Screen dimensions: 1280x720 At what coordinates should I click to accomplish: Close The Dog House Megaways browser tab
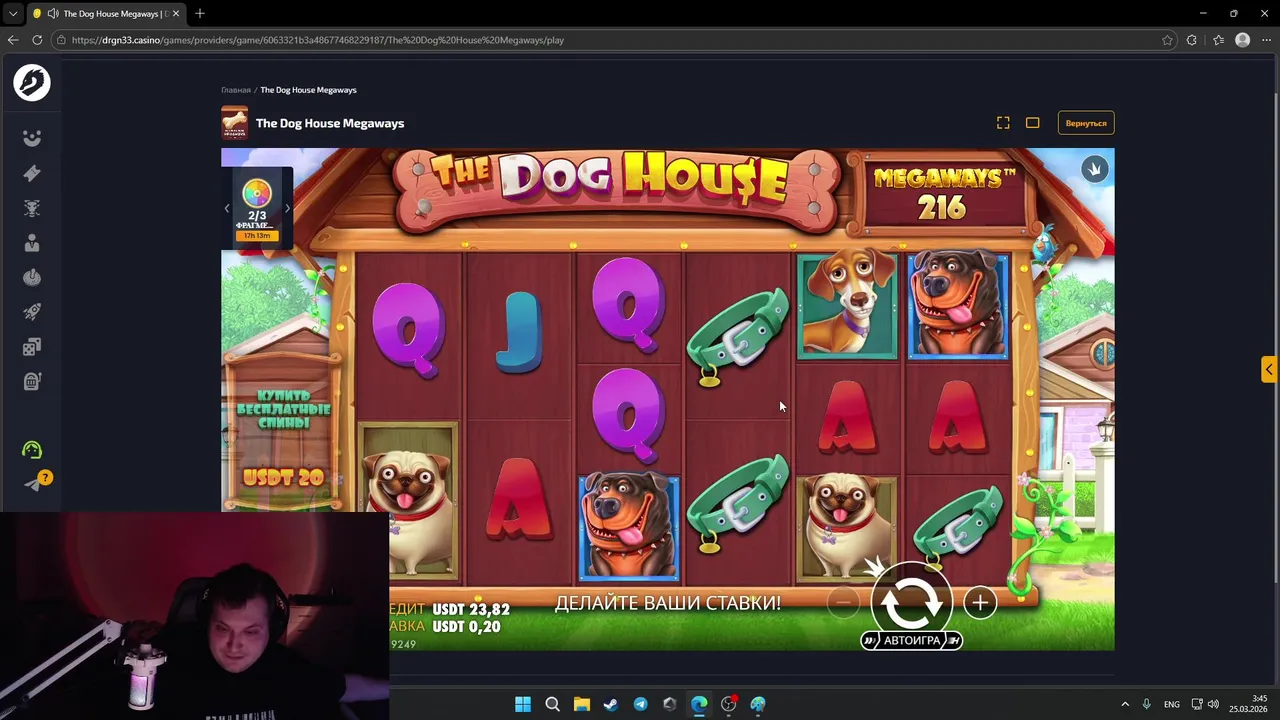(x=175, y=14)
